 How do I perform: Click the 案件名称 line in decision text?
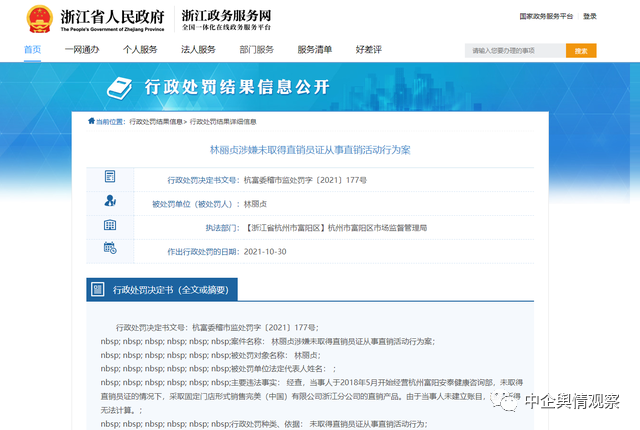[268, 341]
